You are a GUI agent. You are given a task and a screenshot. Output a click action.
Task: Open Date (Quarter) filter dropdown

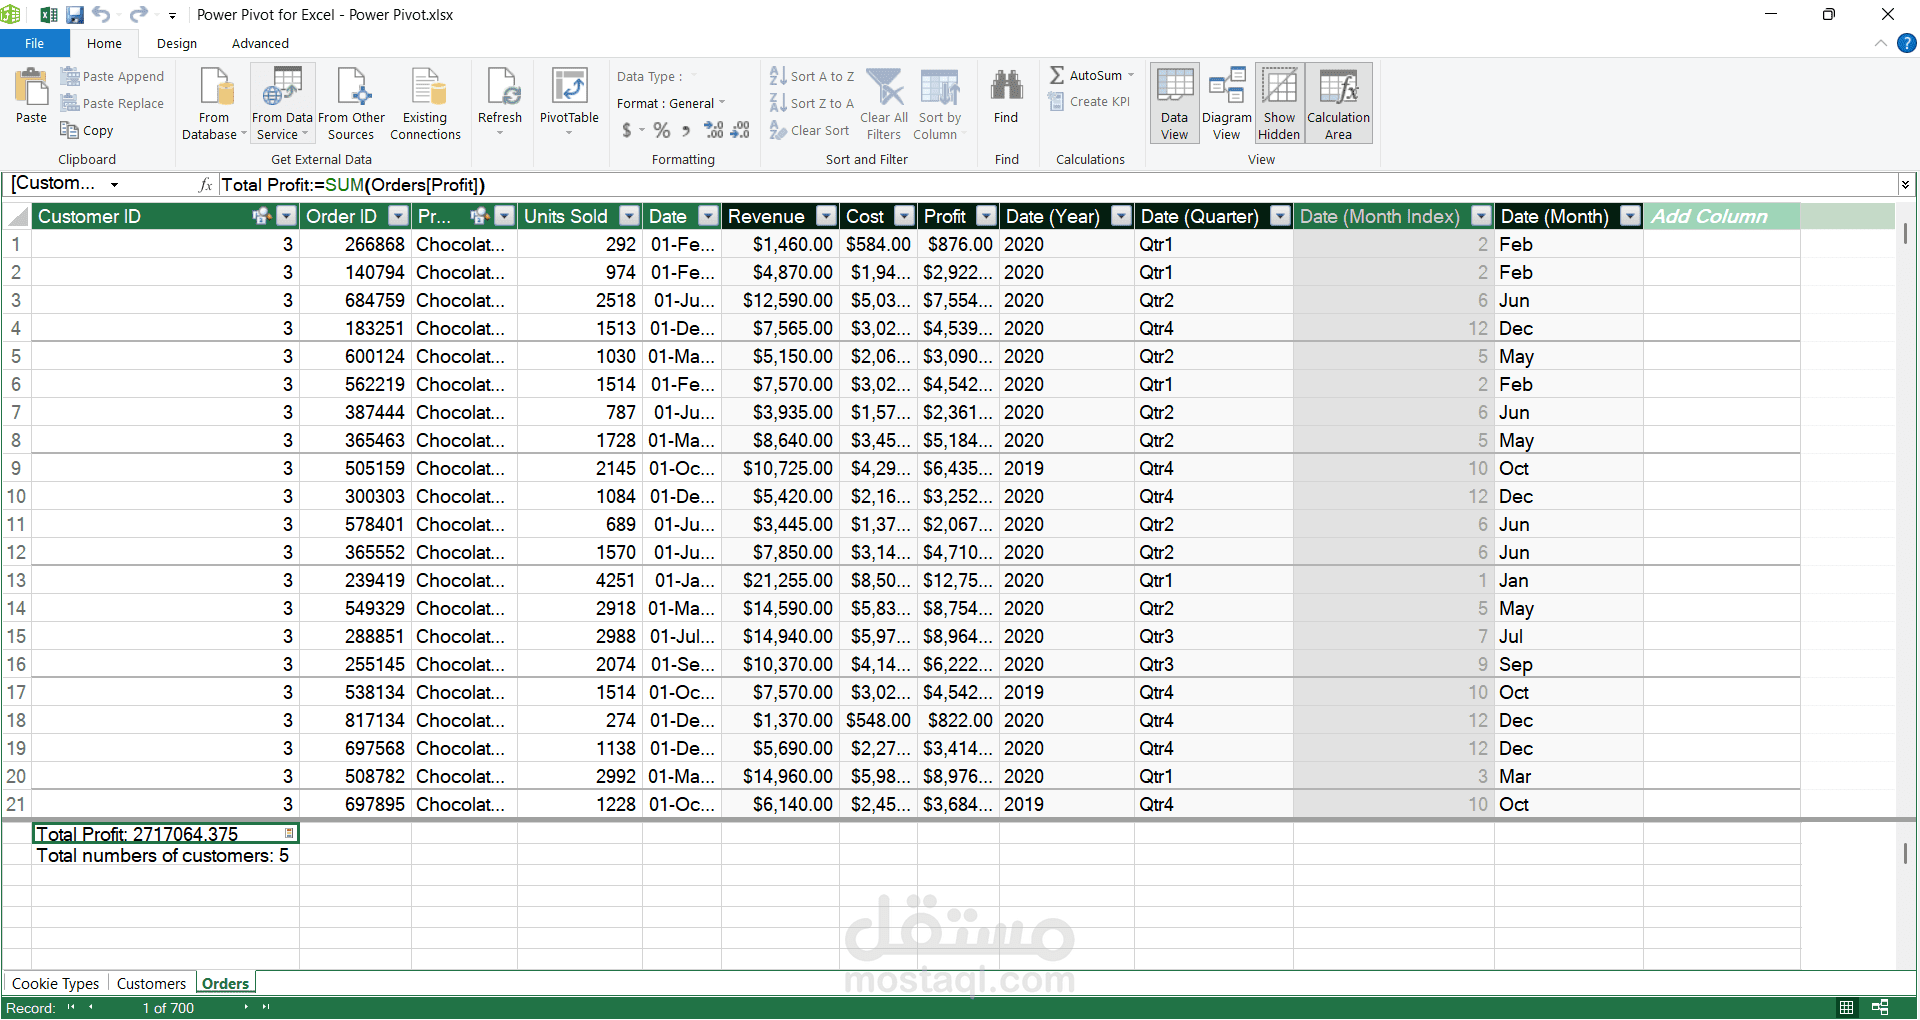[1280, 216]
